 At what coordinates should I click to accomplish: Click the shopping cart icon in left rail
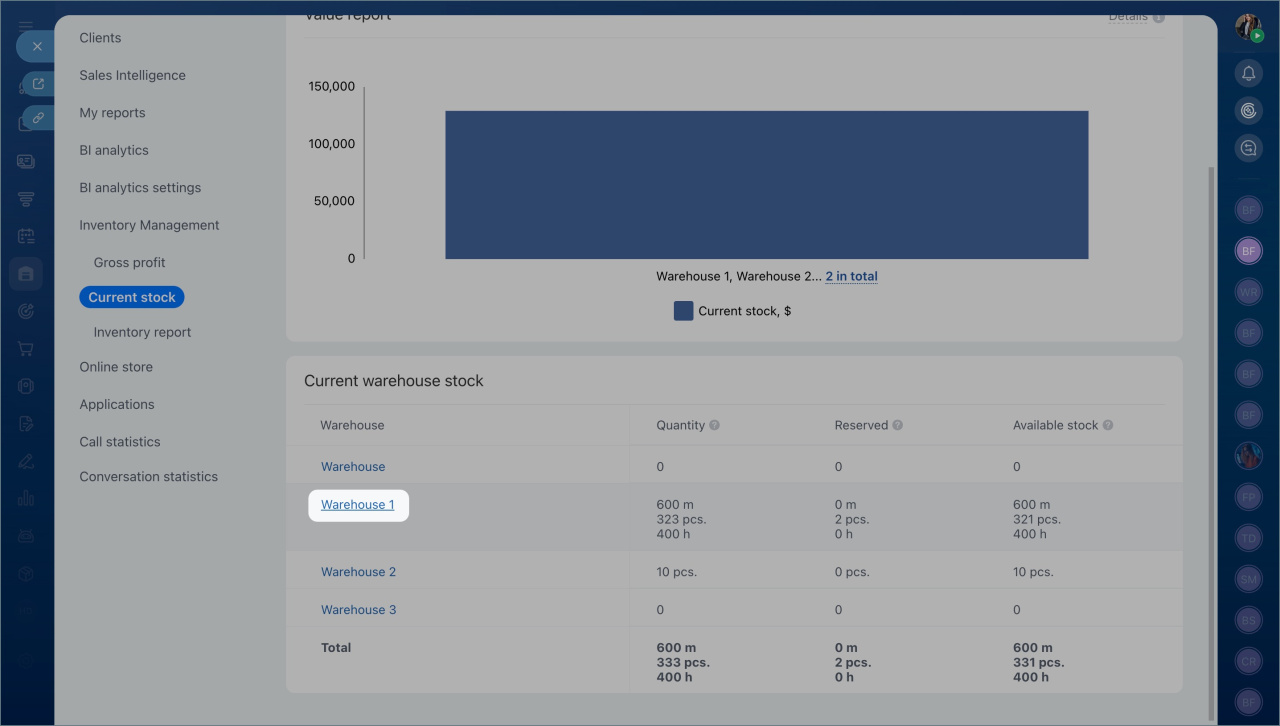(26, 349)
